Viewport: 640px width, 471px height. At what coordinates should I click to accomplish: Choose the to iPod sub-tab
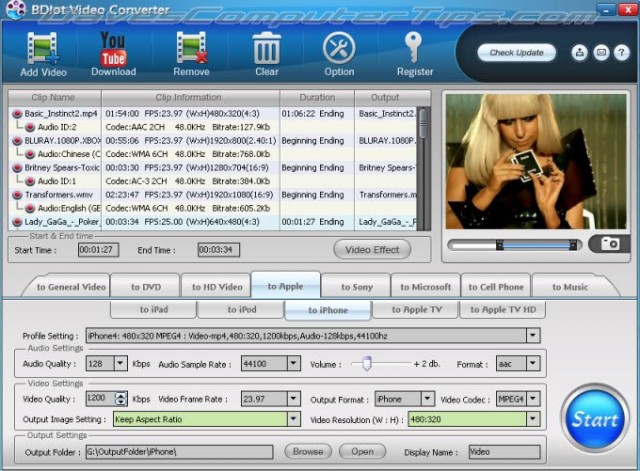point(241,309)
